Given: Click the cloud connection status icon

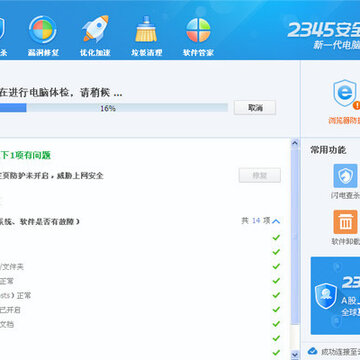Looking at the screenshot, I should coord(312,351).
